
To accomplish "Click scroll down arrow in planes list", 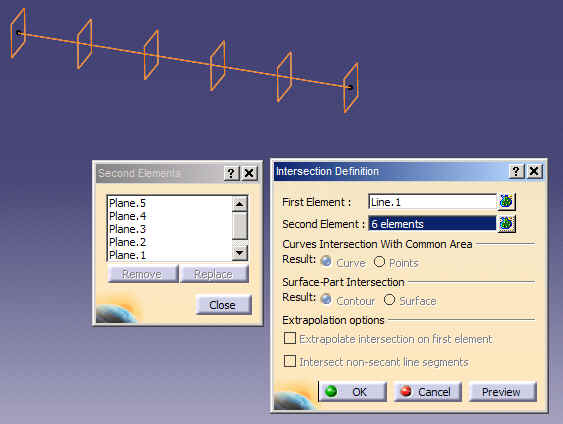I will click(239, 253).
